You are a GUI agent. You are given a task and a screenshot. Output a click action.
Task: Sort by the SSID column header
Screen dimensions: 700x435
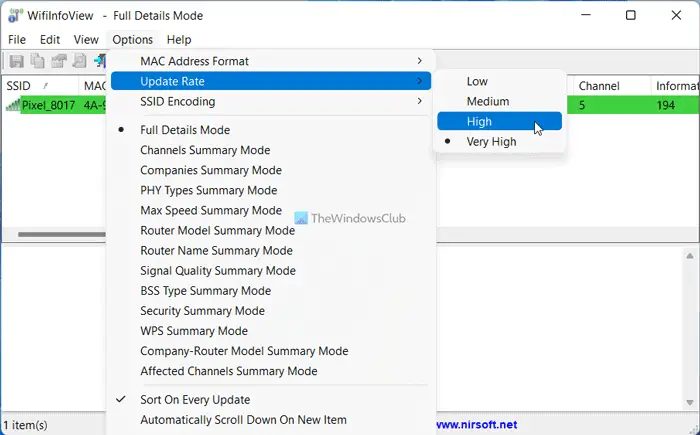(x=40, y=86)
